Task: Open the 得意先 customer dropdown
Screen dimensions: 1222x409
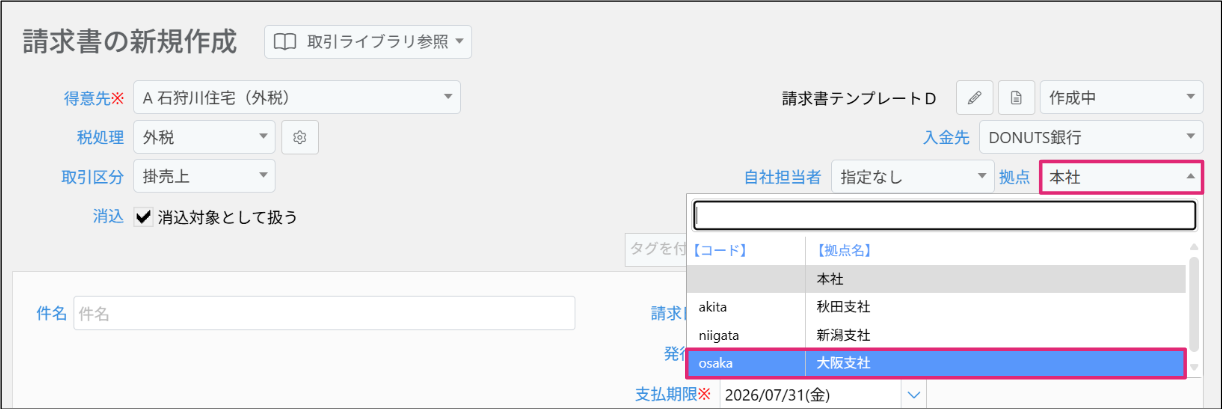Action: (x=297, y=98)
